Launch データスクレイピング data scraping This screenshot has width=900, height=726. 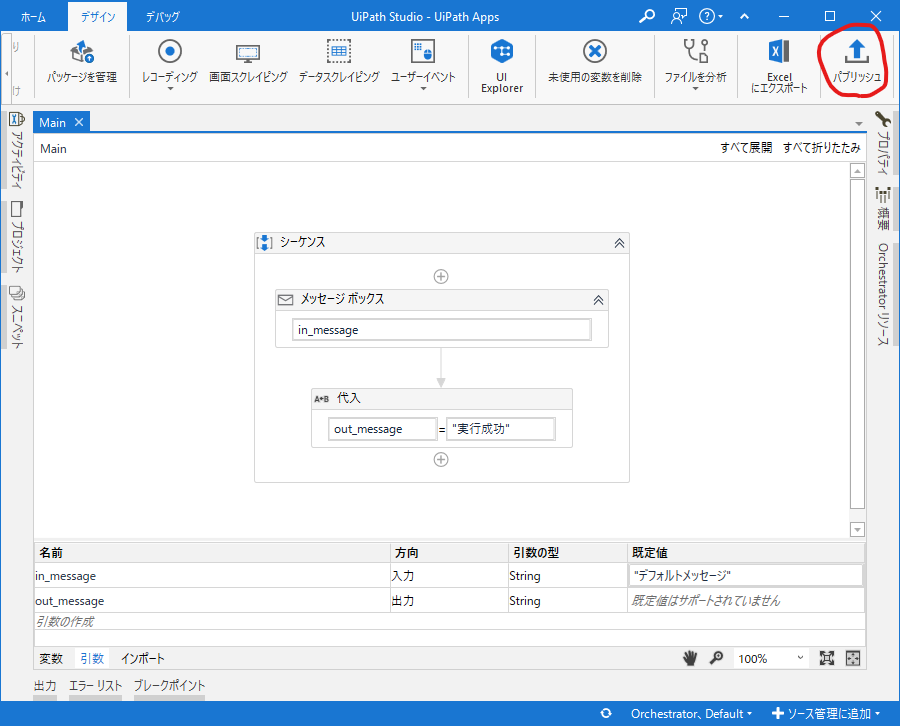[x=339, y=63]
